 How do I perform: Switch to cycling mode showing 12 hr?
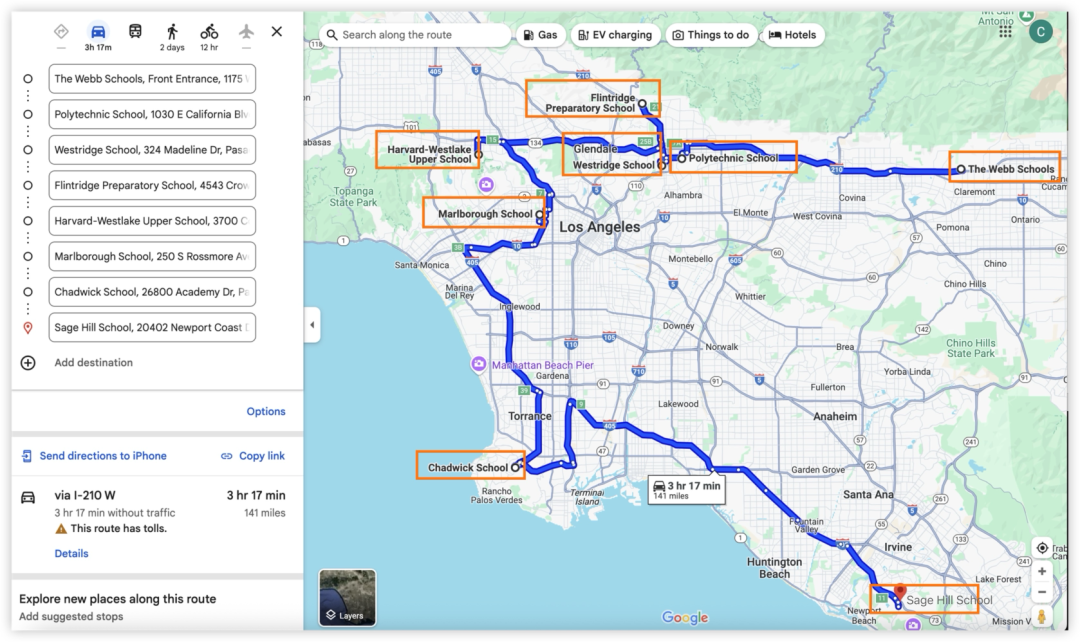pyautogui.click(x=209, y=37)
